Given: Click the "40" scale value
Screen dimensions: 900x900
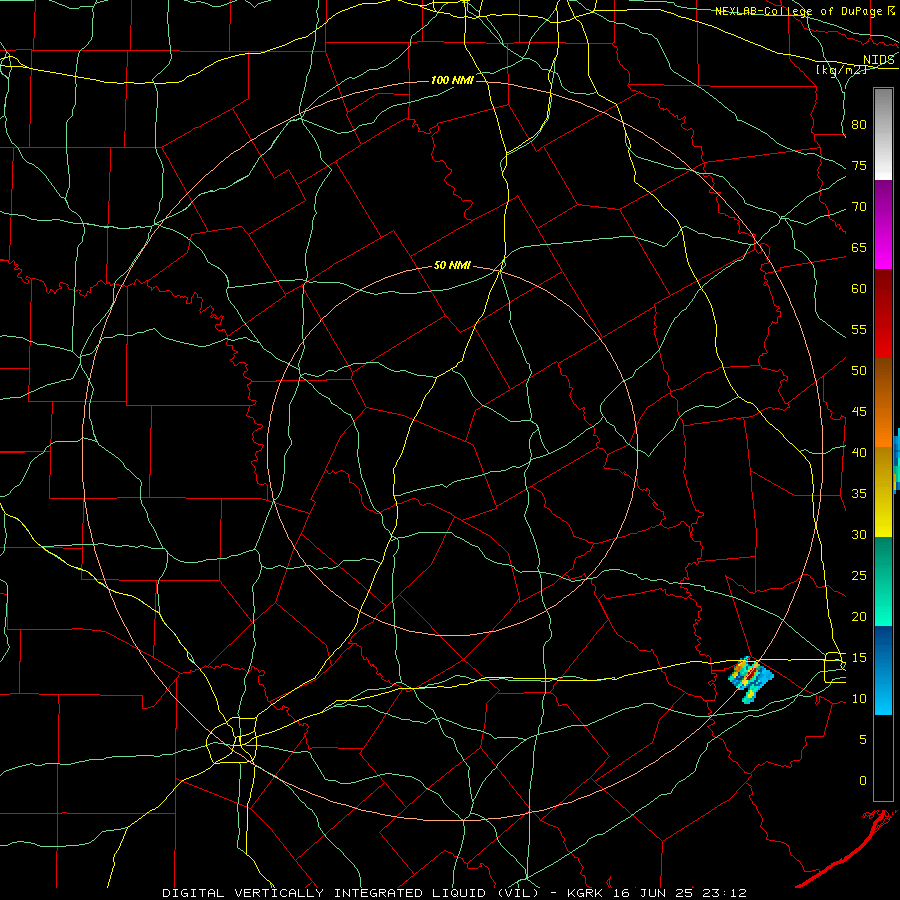Looking at the screenshot, I should (859, 453).
